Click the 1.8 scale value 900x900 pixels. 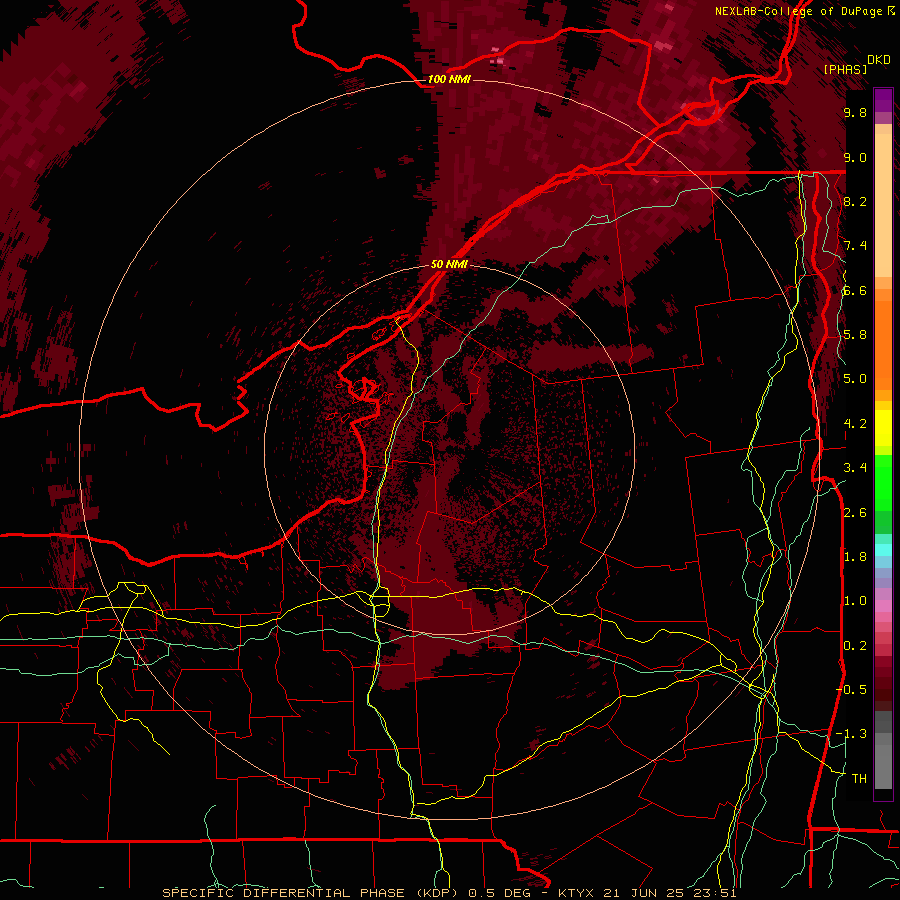pos(855,557)
